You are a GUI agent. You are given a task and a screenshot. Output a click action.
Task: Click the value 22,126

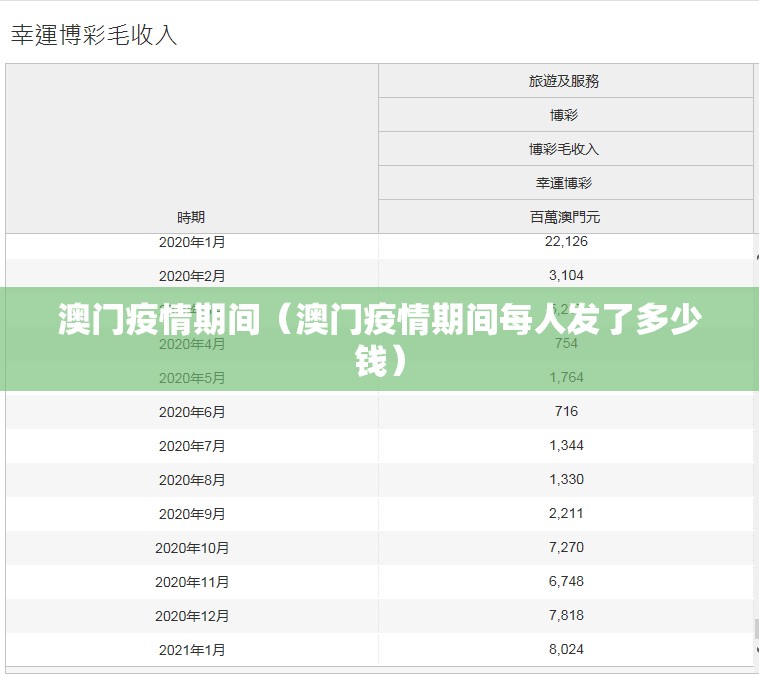566,241
